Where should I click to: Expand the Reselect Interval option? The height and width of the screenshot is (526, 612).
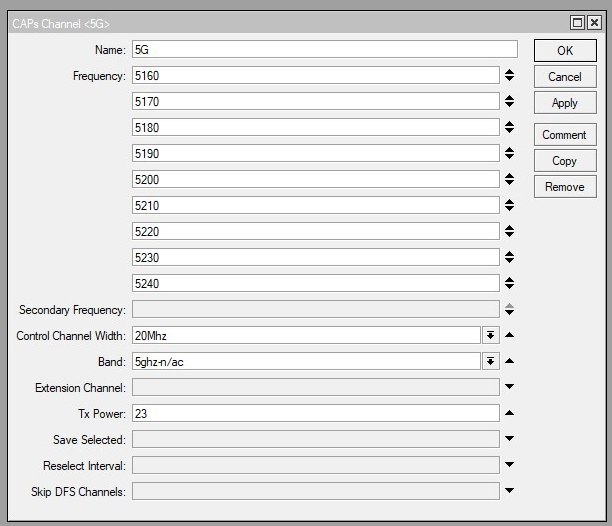(509, 465)
